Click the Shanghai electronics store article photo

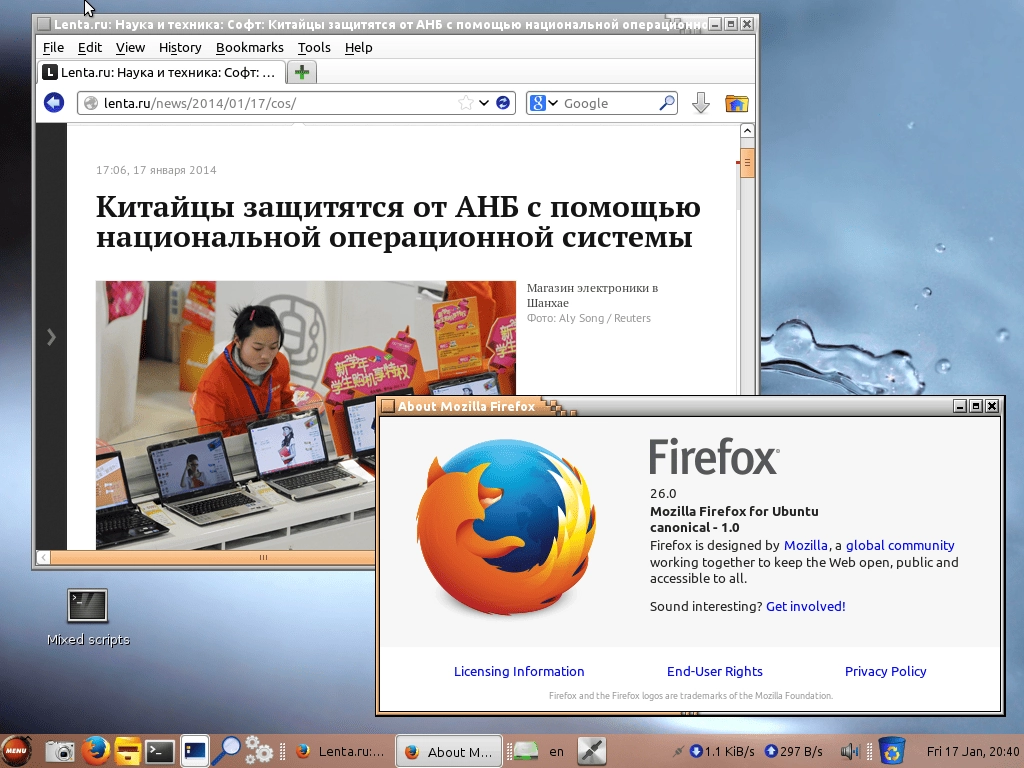tap(306, 415)
